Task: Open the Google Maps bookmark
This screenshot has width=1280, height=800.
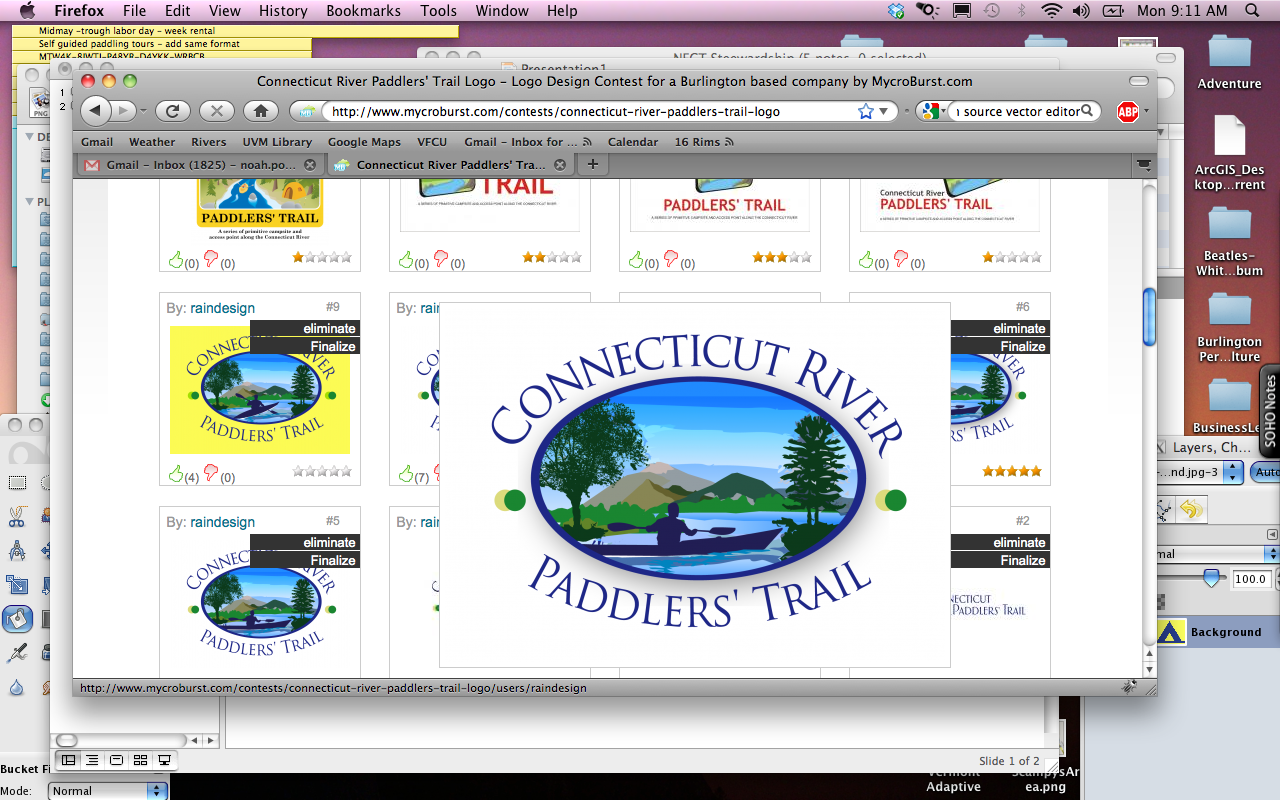Action: [364, 142]
